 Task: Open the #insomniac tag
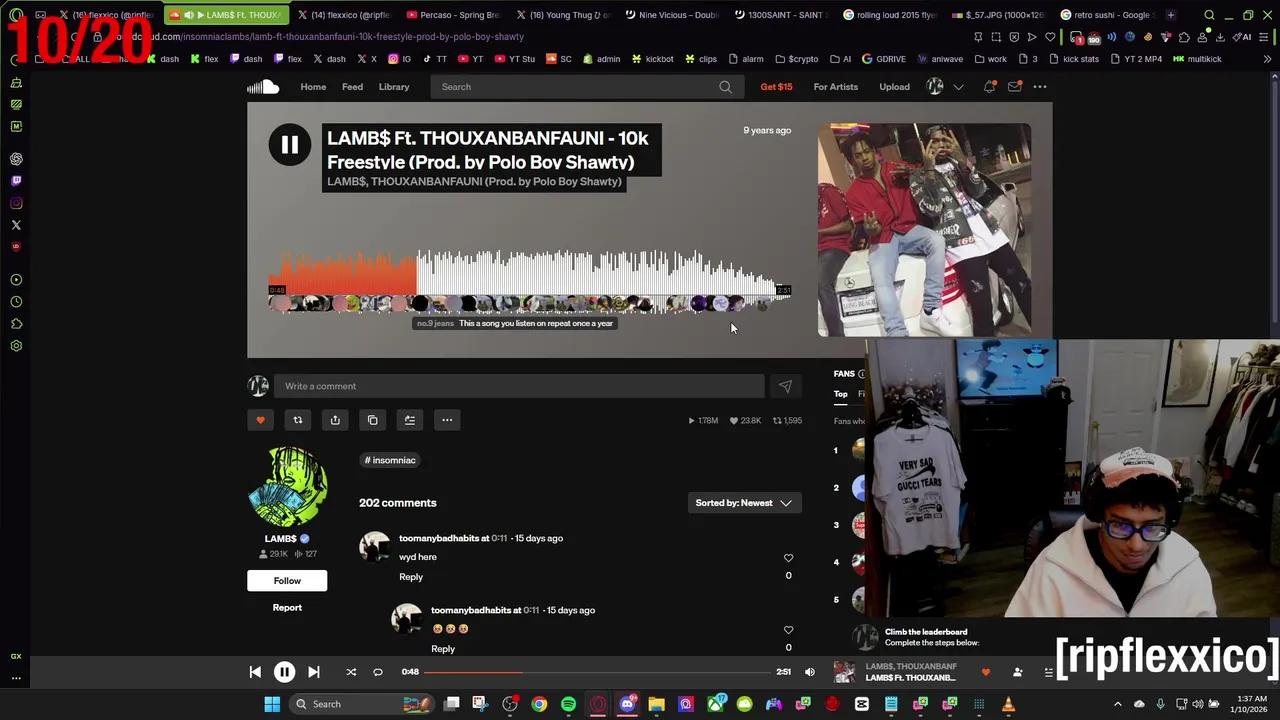[390, 460]
